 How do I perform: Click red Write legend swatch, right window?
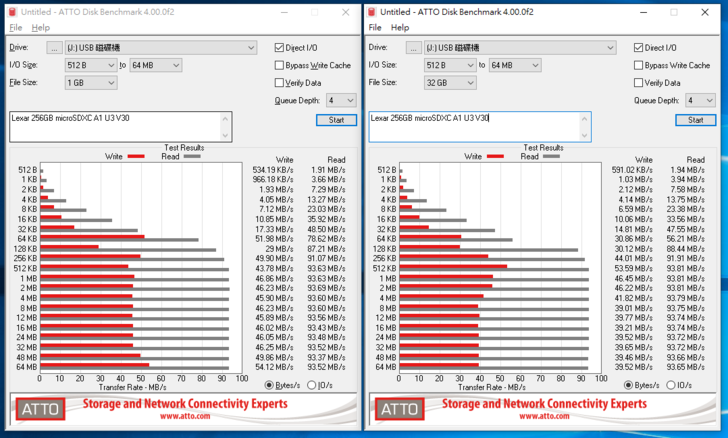click(x=495, y=157)
